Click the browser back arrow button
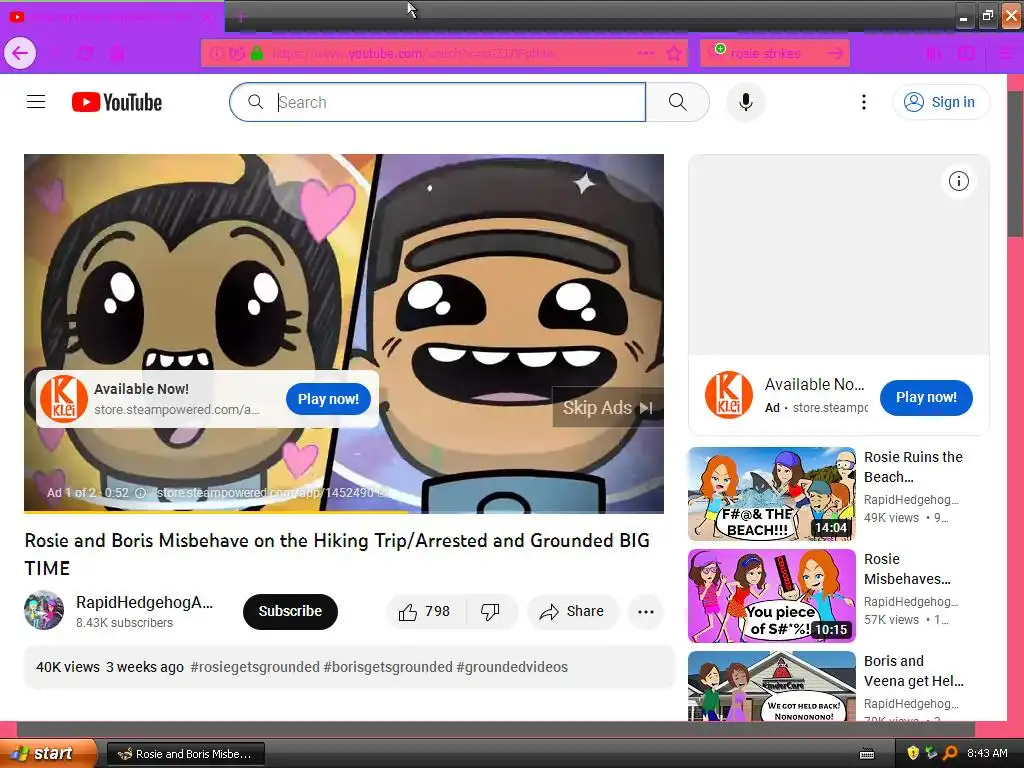This screenshot has width=1024, height=768. click(20, 53)
